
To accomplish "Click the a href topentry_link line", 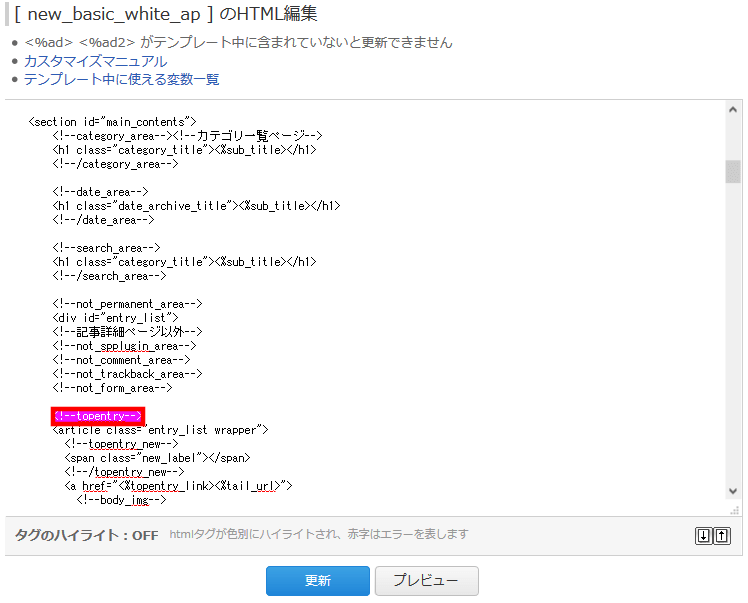I will (x=178, y=486).
